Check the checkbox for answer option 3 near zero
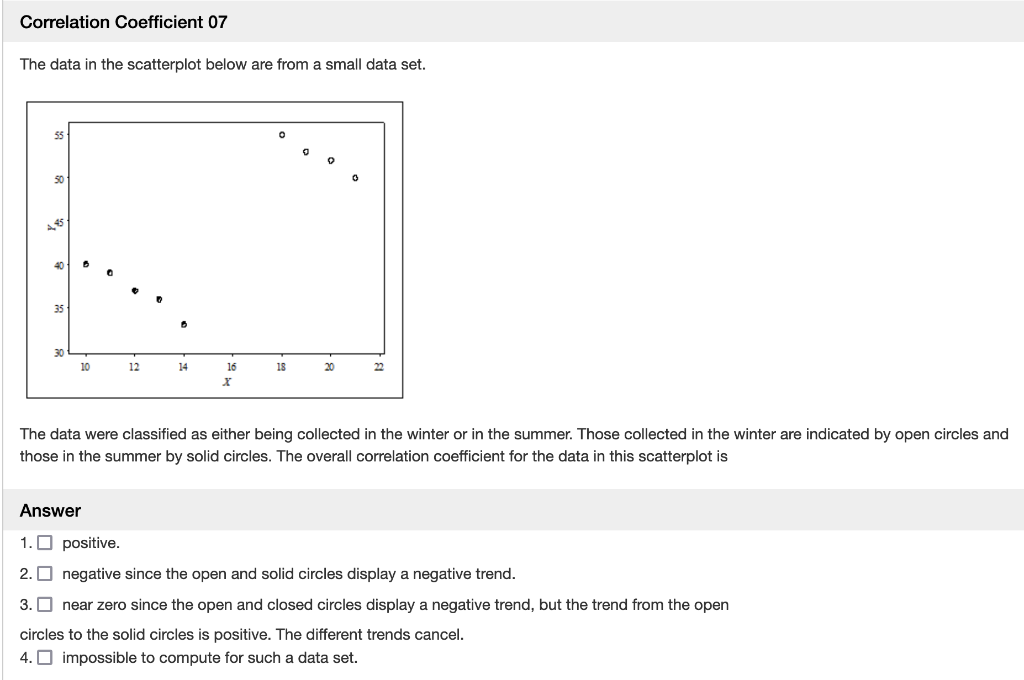 pyautogui.click(x=44, y=604)
